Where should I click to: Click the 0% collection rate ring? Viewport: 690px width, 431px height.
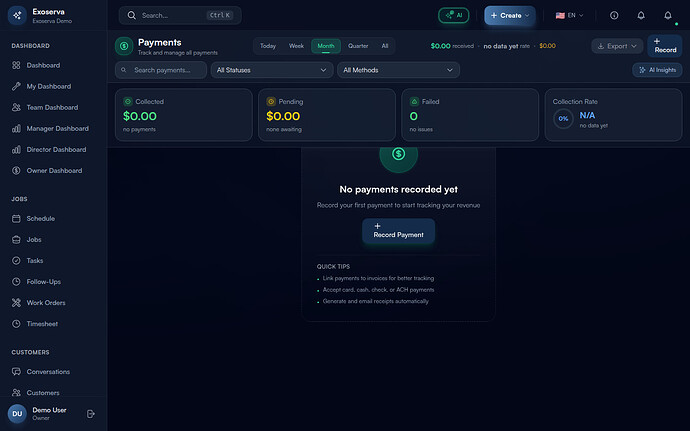point(563,118)
